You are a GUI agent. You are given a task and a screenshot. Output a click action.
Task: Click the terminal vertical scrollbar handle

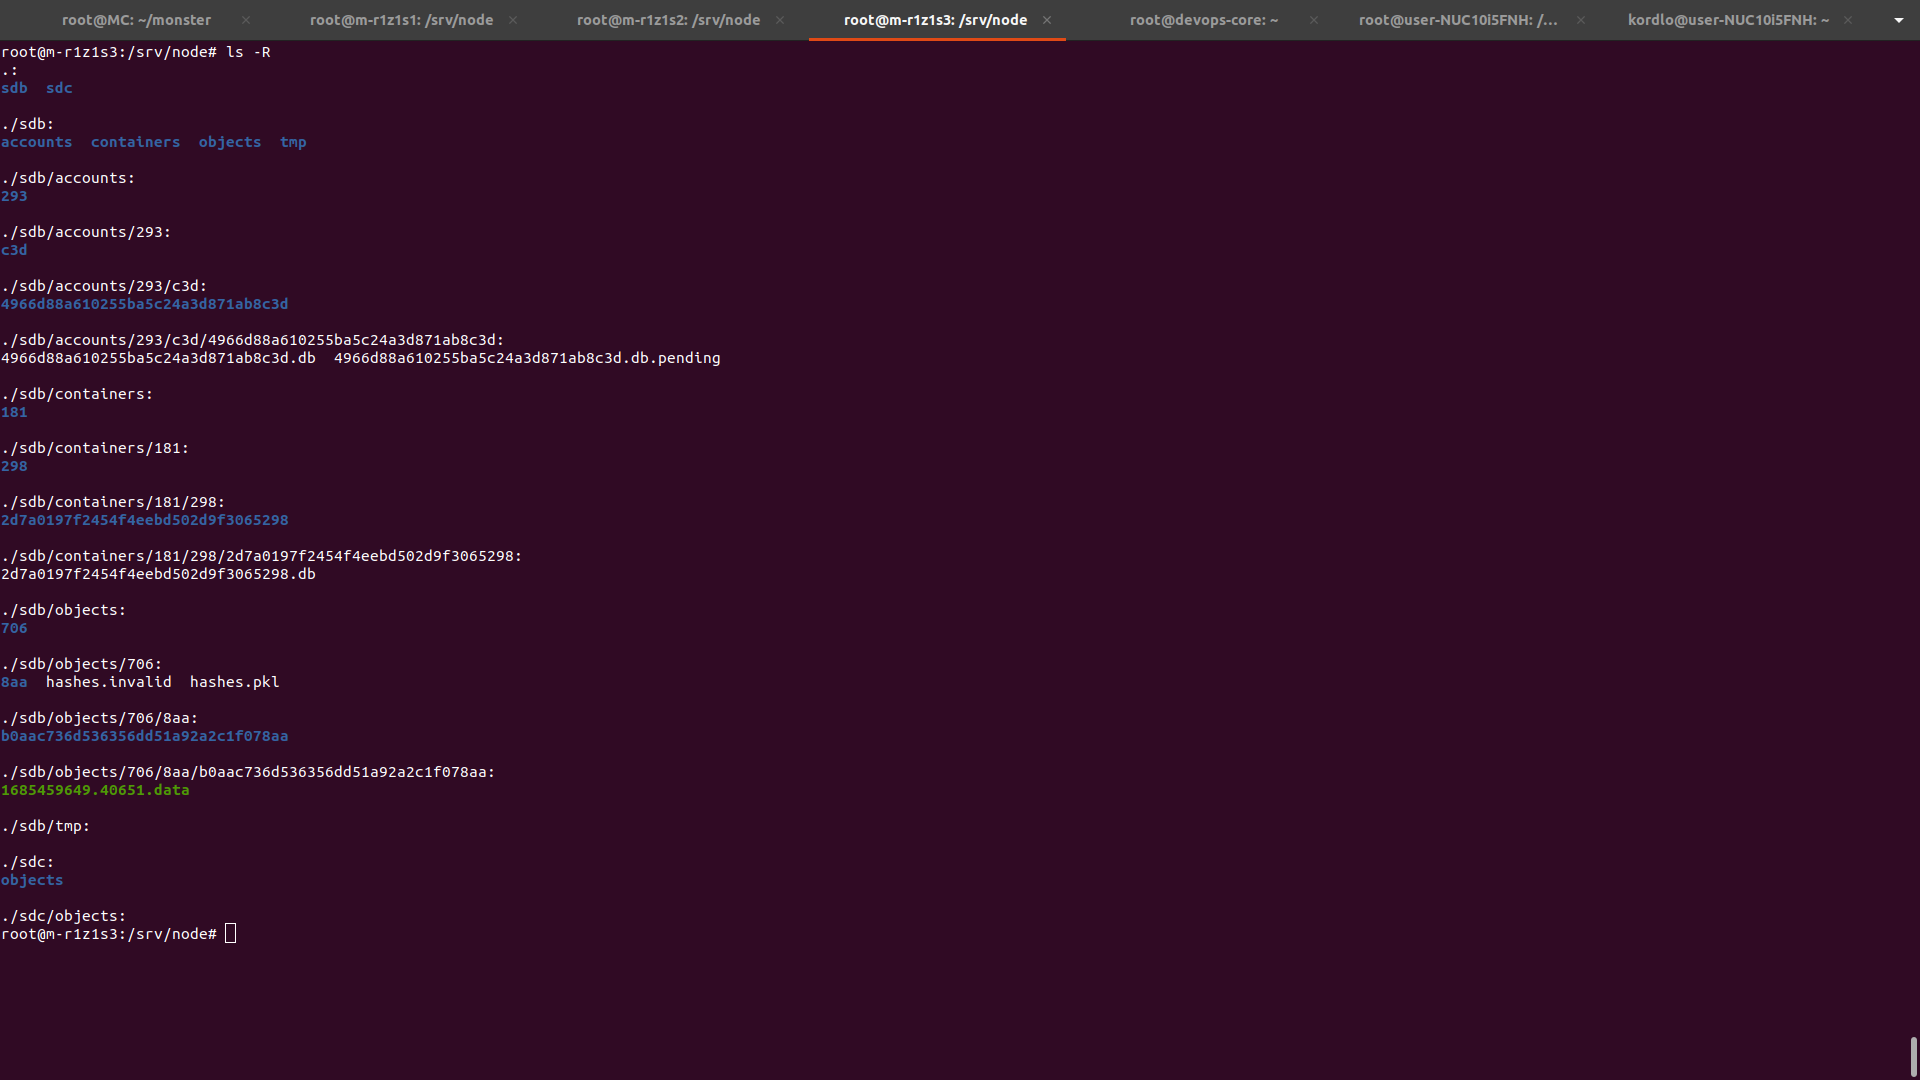(x=1913, y=1056)
